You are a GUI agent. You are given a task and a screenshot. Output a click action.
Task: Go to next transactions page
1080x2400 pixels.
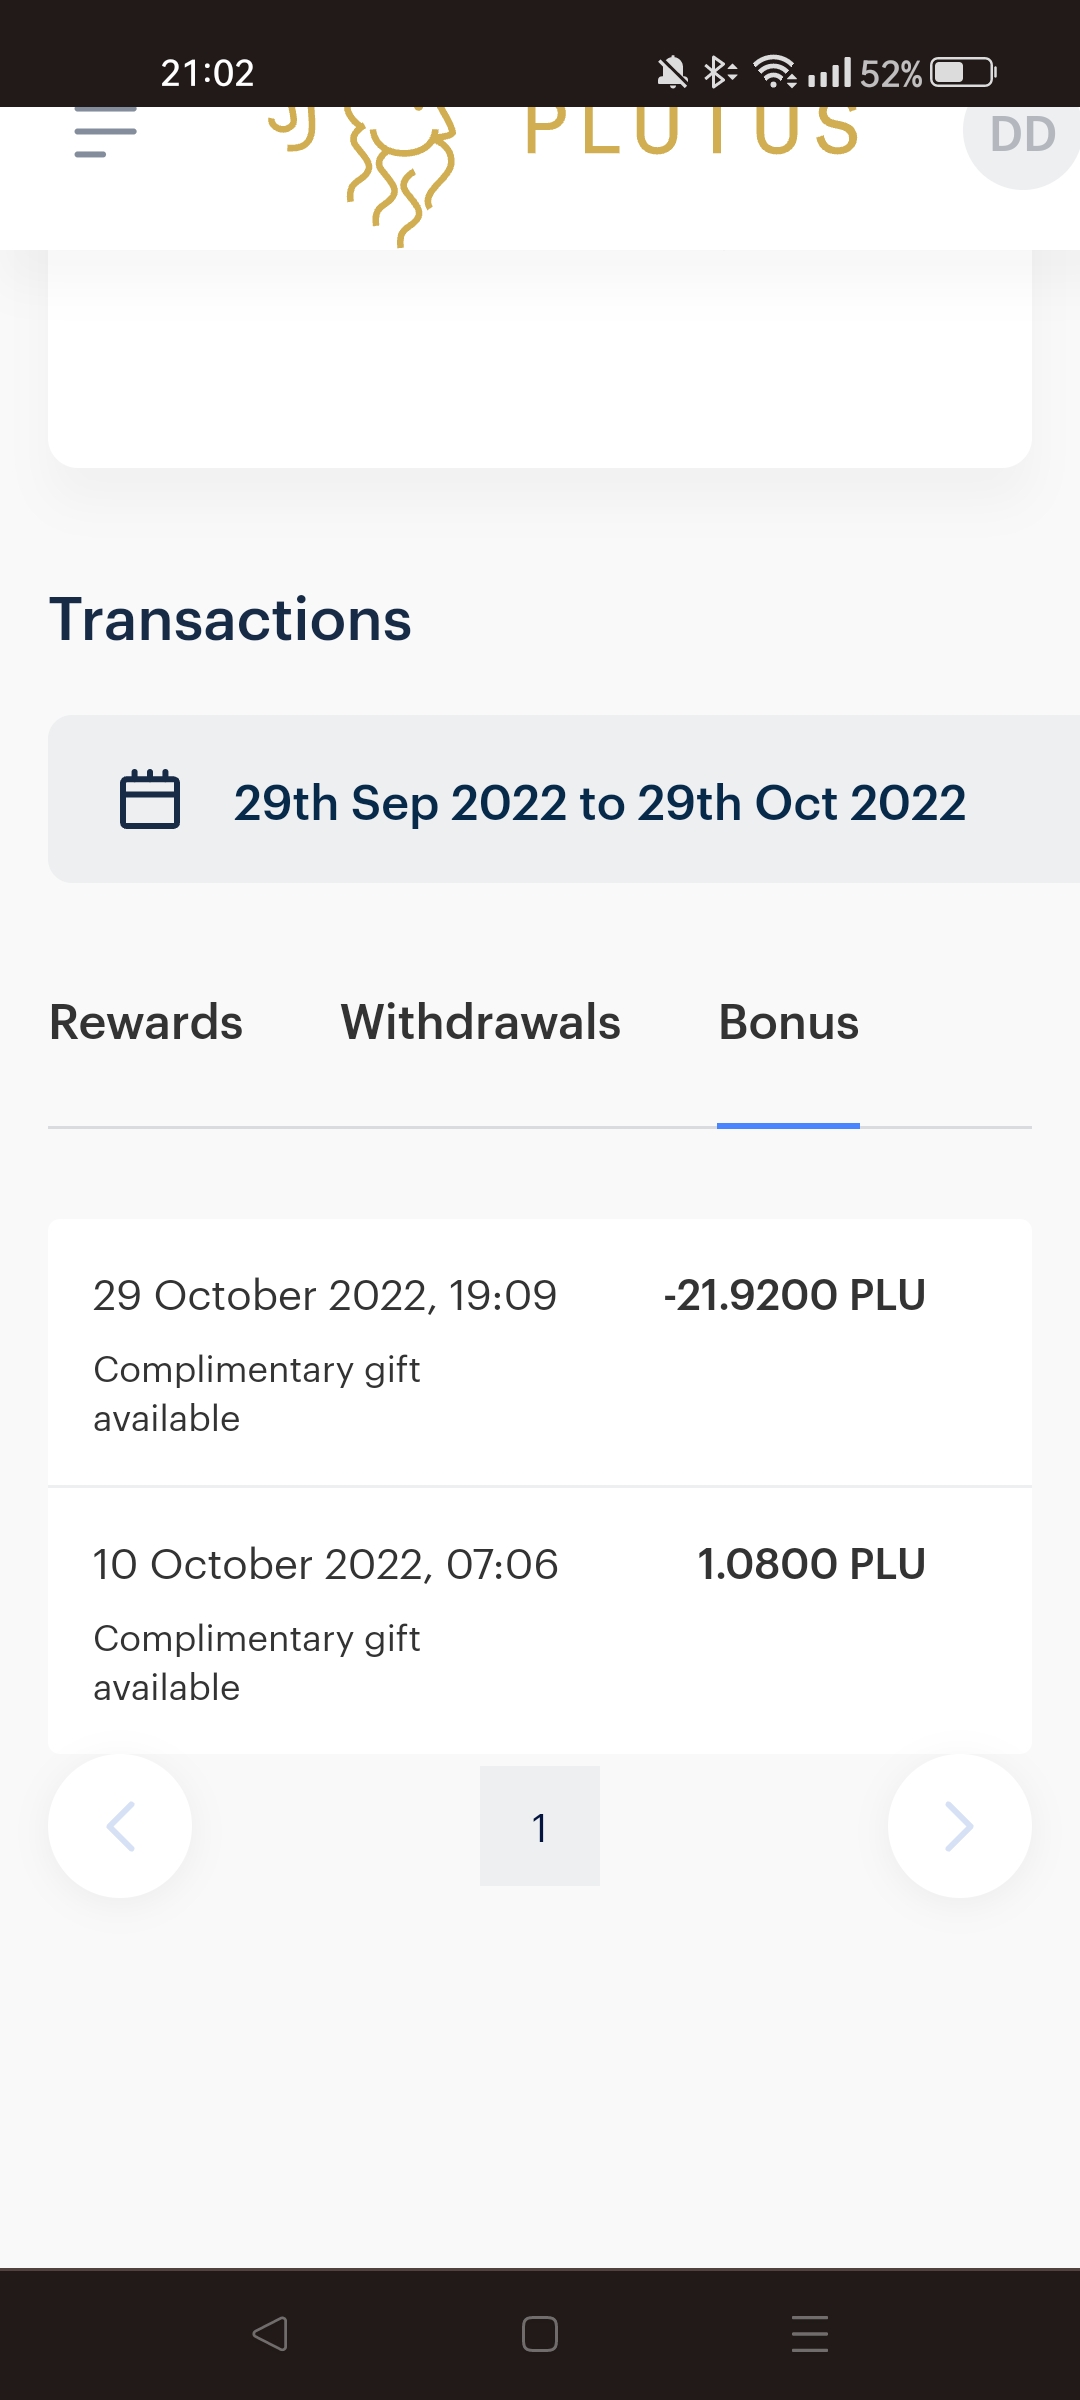point(959,1826)
